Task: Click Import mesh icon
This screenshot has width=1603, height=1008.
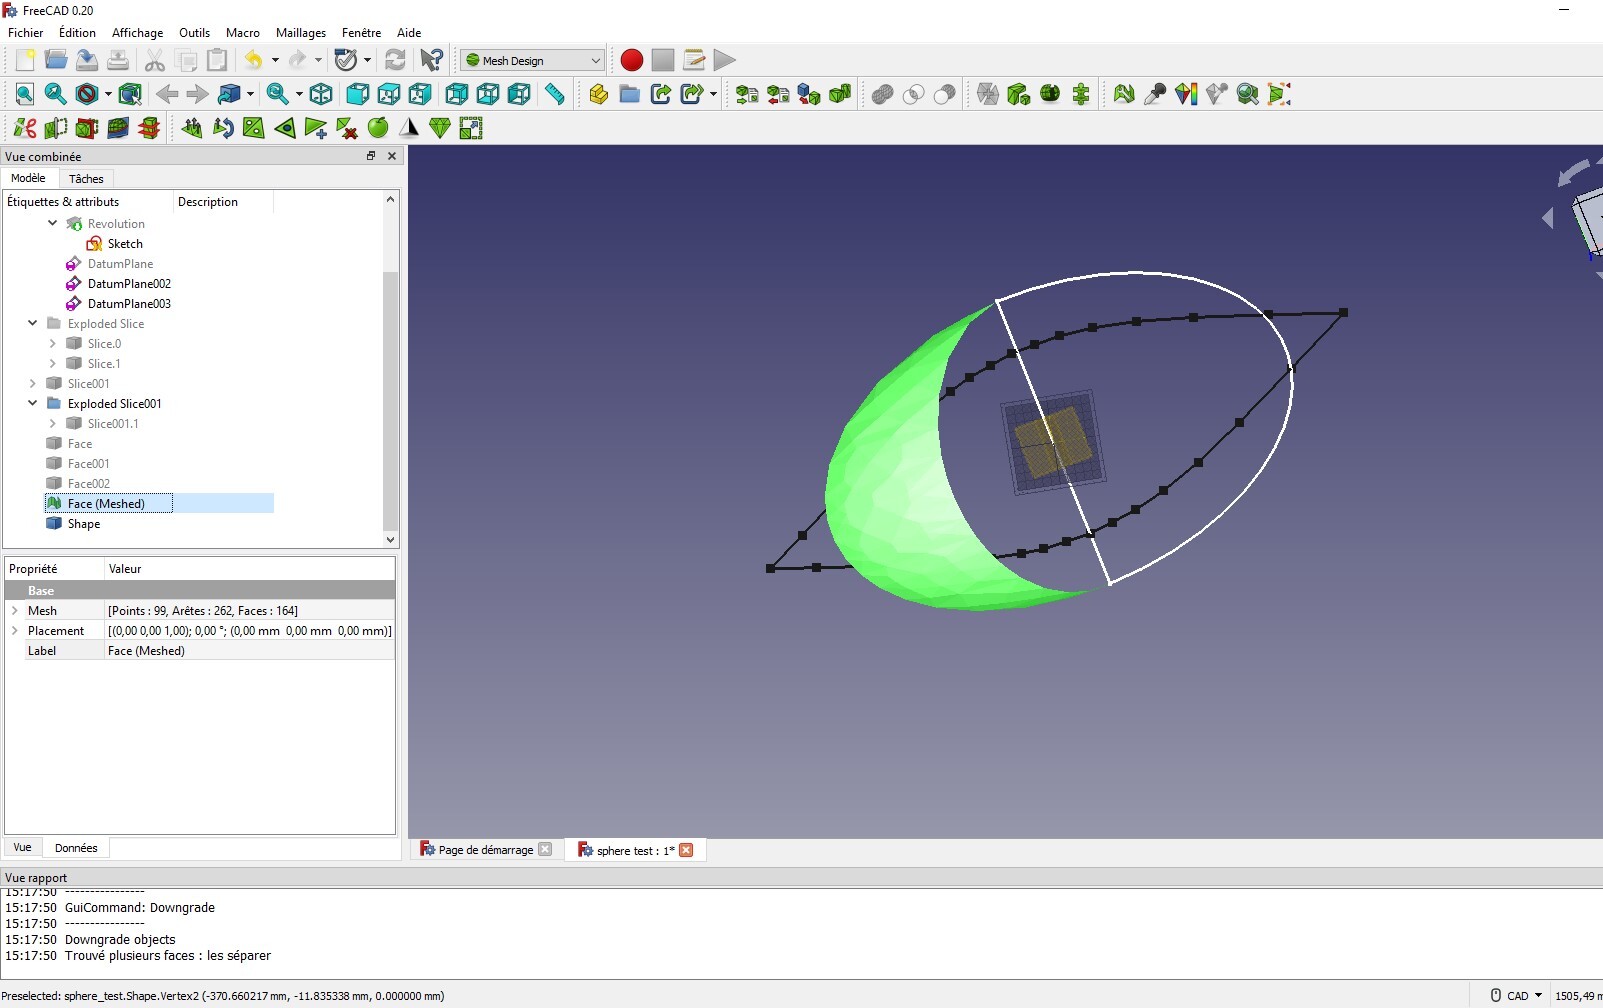Action: coord(747,94)
